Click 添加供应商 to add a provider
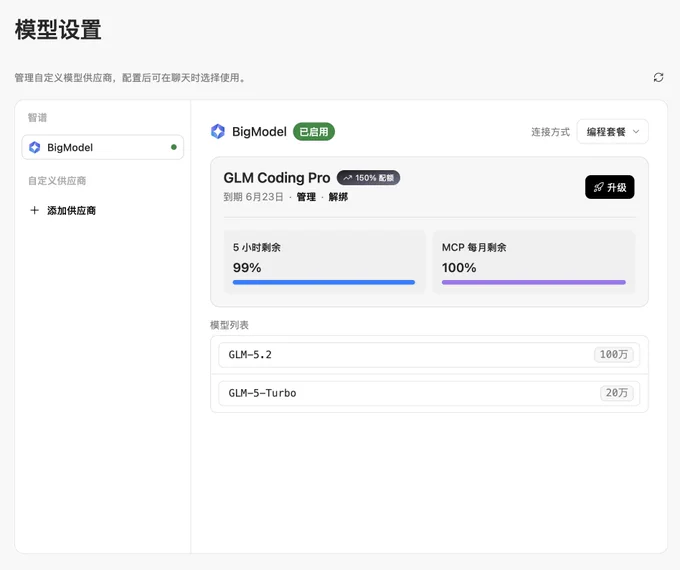This screenshot has width=680, height=570. [x=62, y=210]
